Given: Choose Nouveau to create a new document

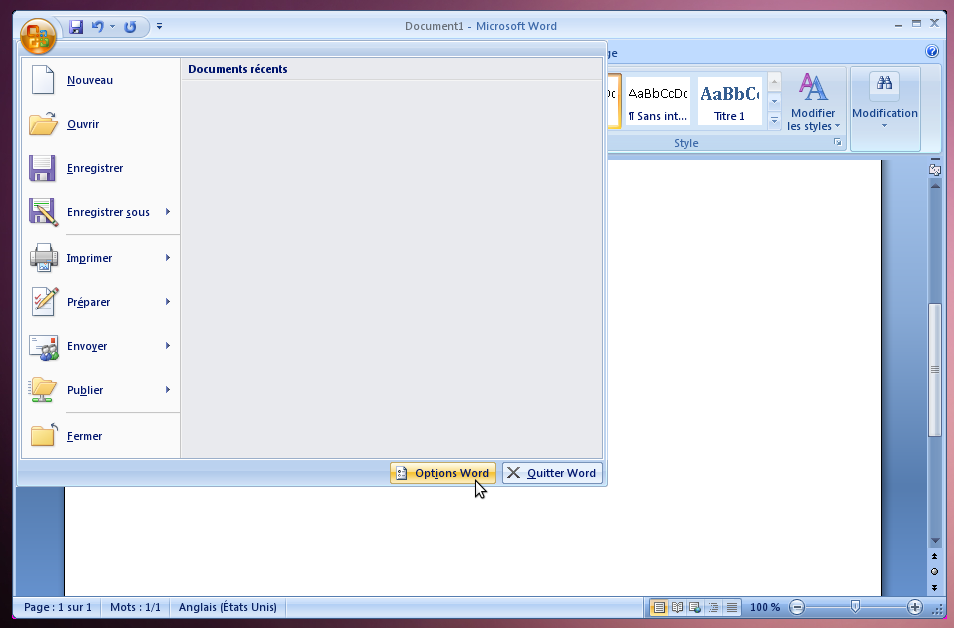Looking at the screenshot, I should [101, 80].
